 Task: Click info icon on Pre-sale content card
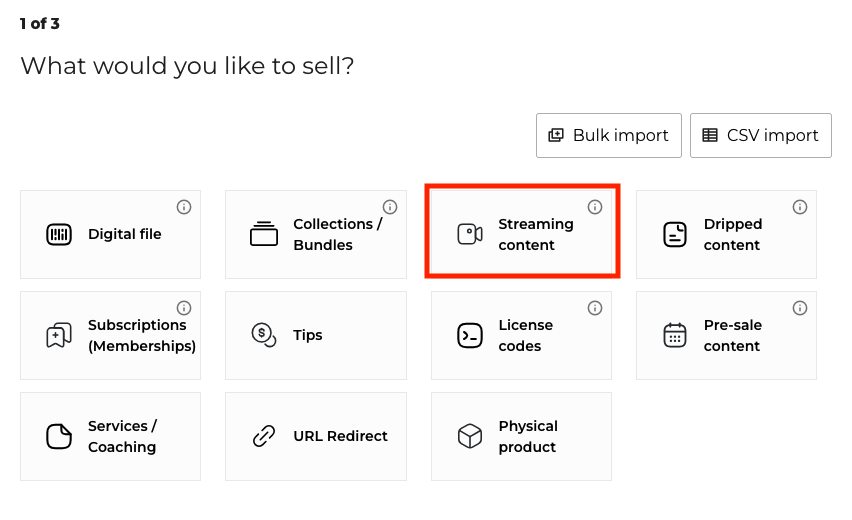pyautogui.click(x=800, y=308)
